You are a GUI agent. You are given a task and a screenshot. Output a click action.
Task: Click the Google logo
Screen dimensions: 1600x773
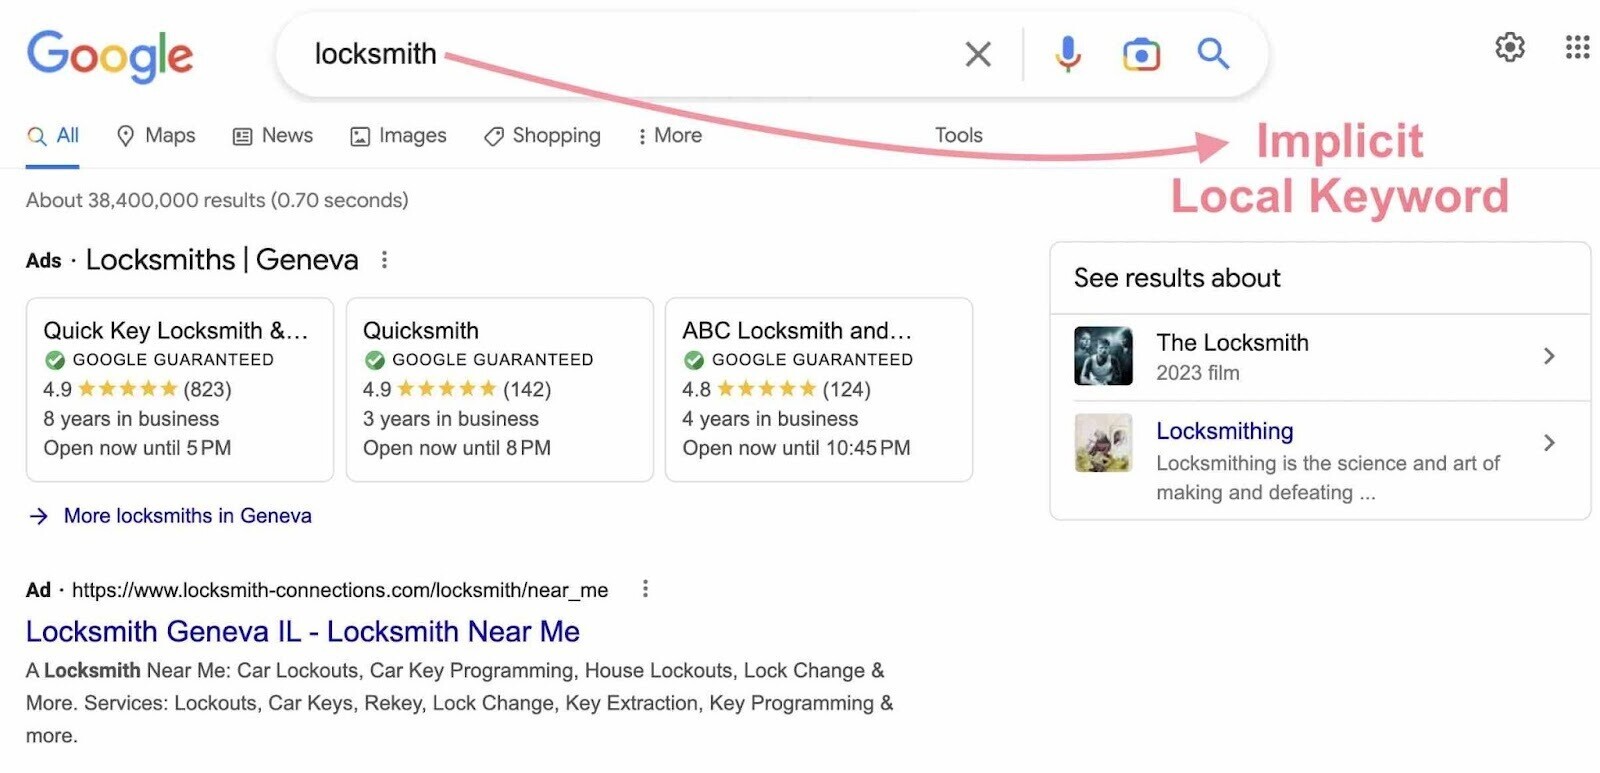(109, 55)
